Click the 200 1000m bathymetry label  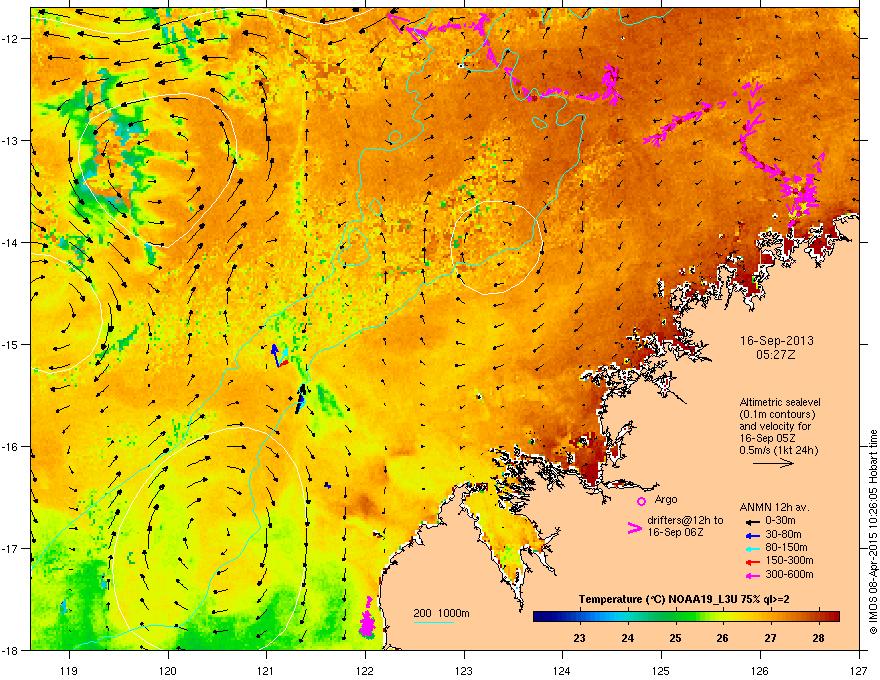coord(441,613)
